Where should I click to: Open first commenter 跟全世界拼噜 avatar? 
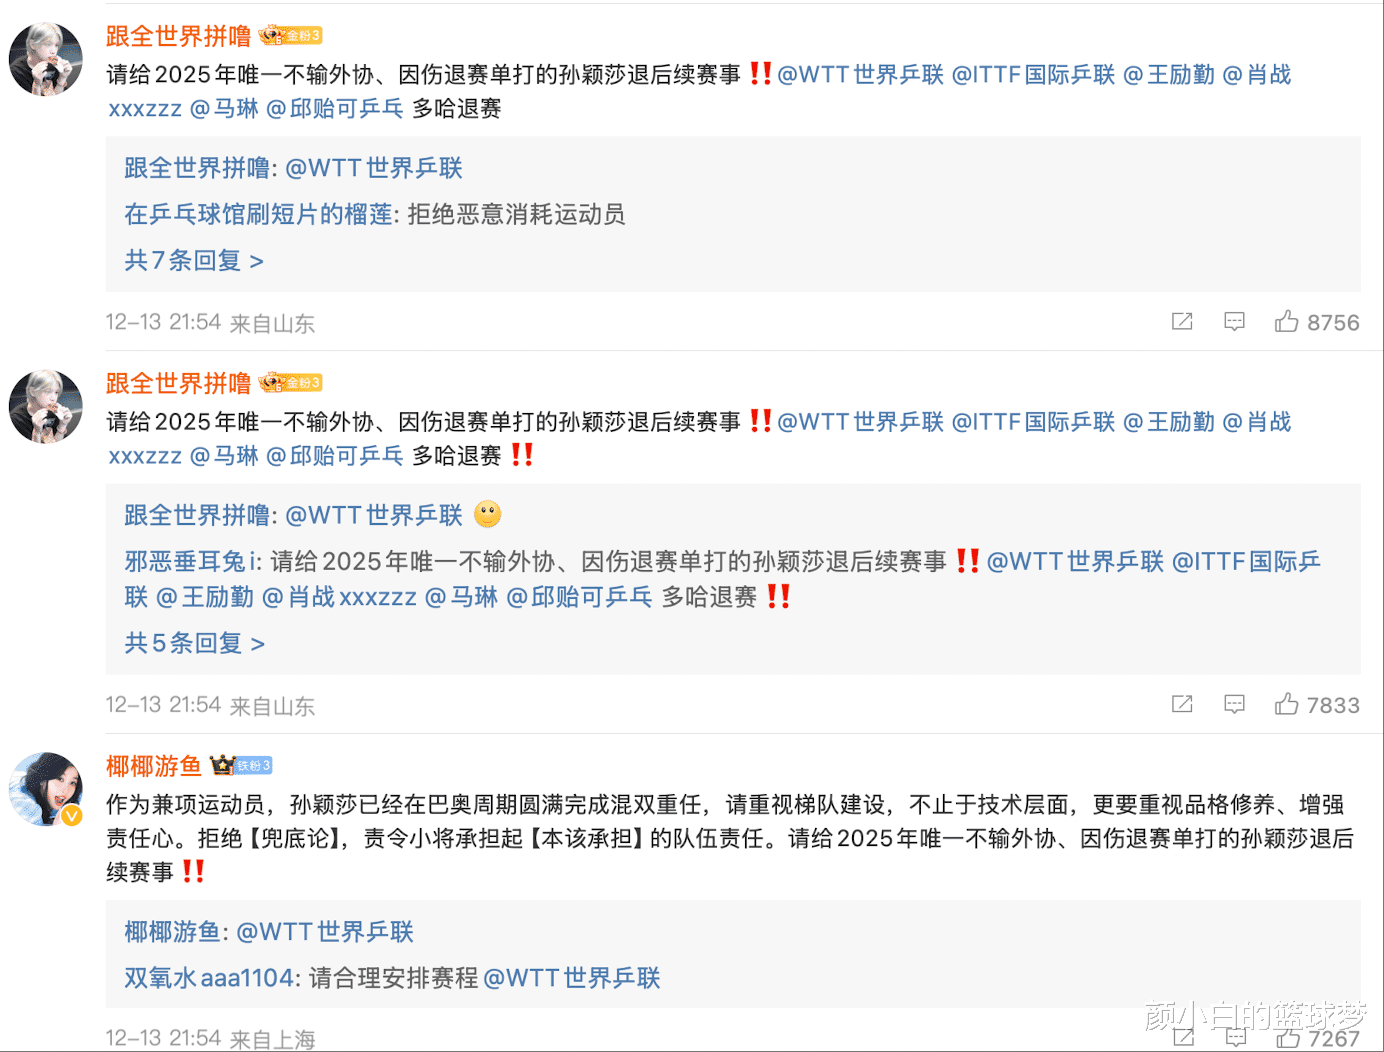click(x=46, y=59)
